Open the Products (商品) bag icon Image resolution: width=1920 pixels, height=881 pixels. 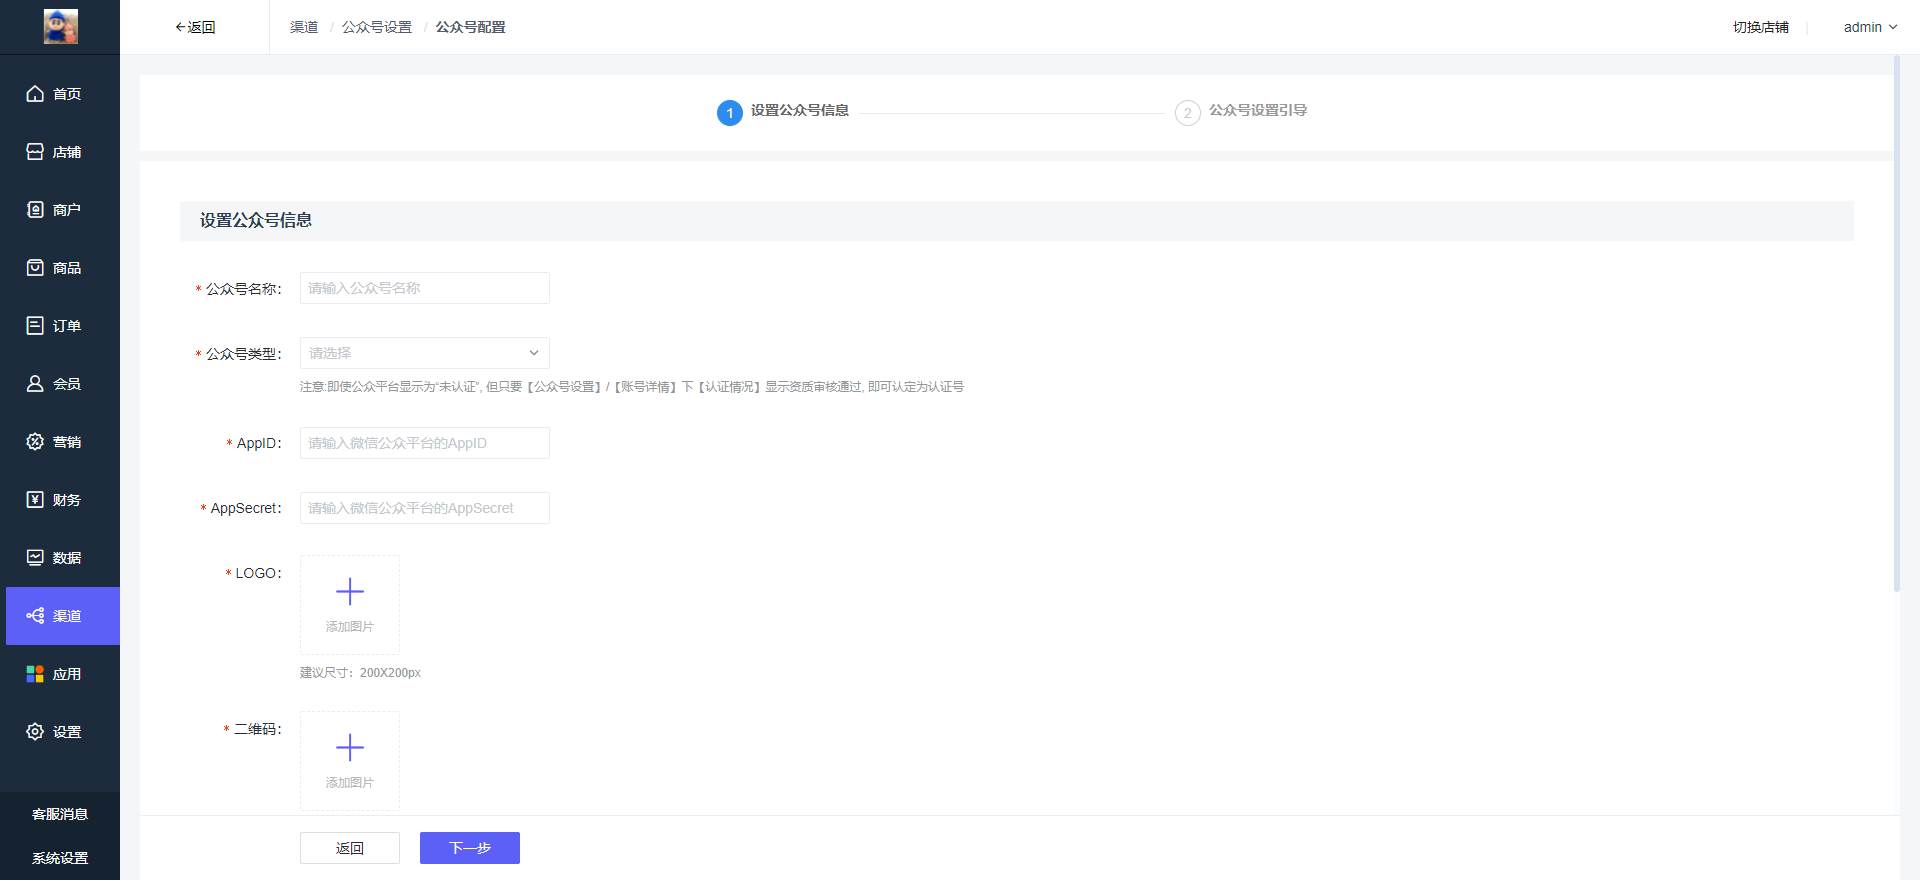[35, 268]
